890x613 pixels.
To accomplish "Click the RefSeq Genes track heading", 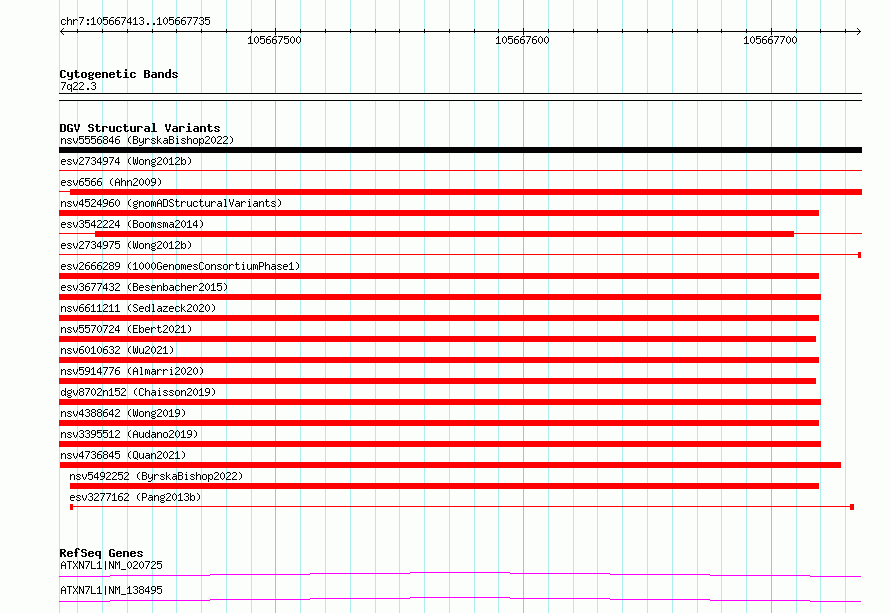I will tap(101, 553).
